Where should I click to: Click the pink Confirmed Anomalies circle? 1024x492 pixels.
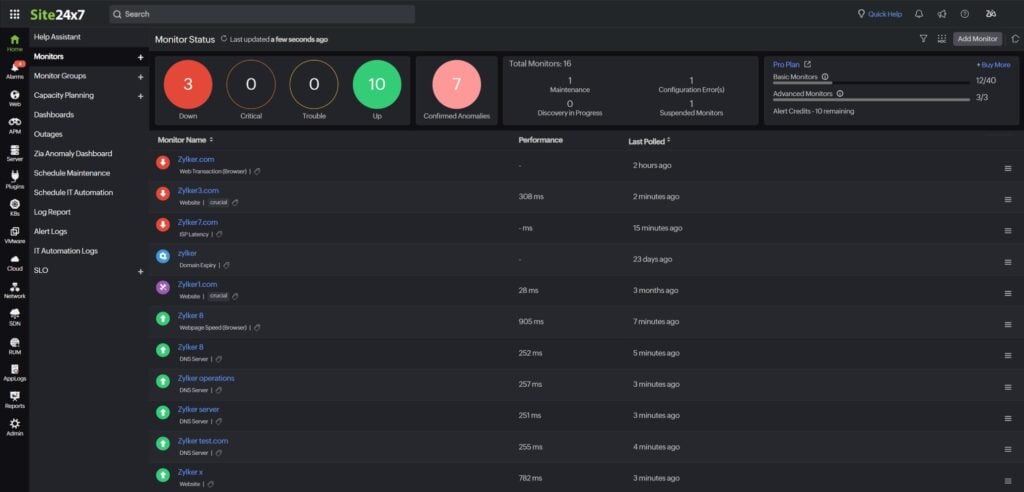coord(456,84)
